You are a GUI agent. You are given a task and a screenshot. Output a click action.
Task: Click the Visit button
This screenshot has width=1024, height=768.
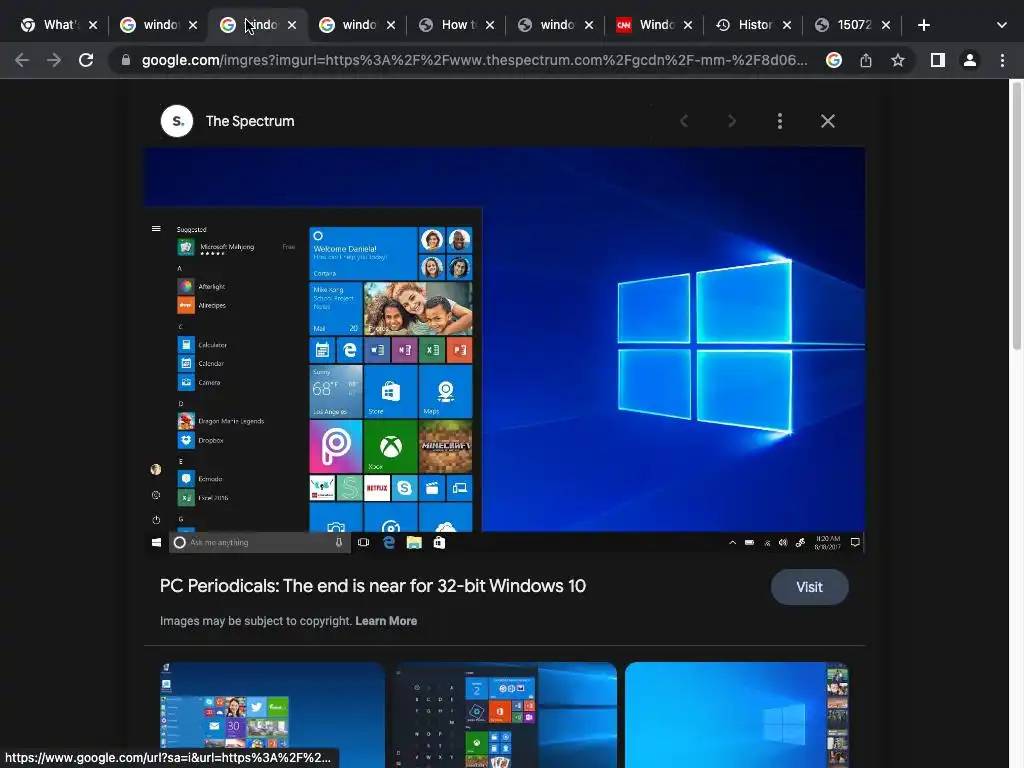[x=810, y=587]
